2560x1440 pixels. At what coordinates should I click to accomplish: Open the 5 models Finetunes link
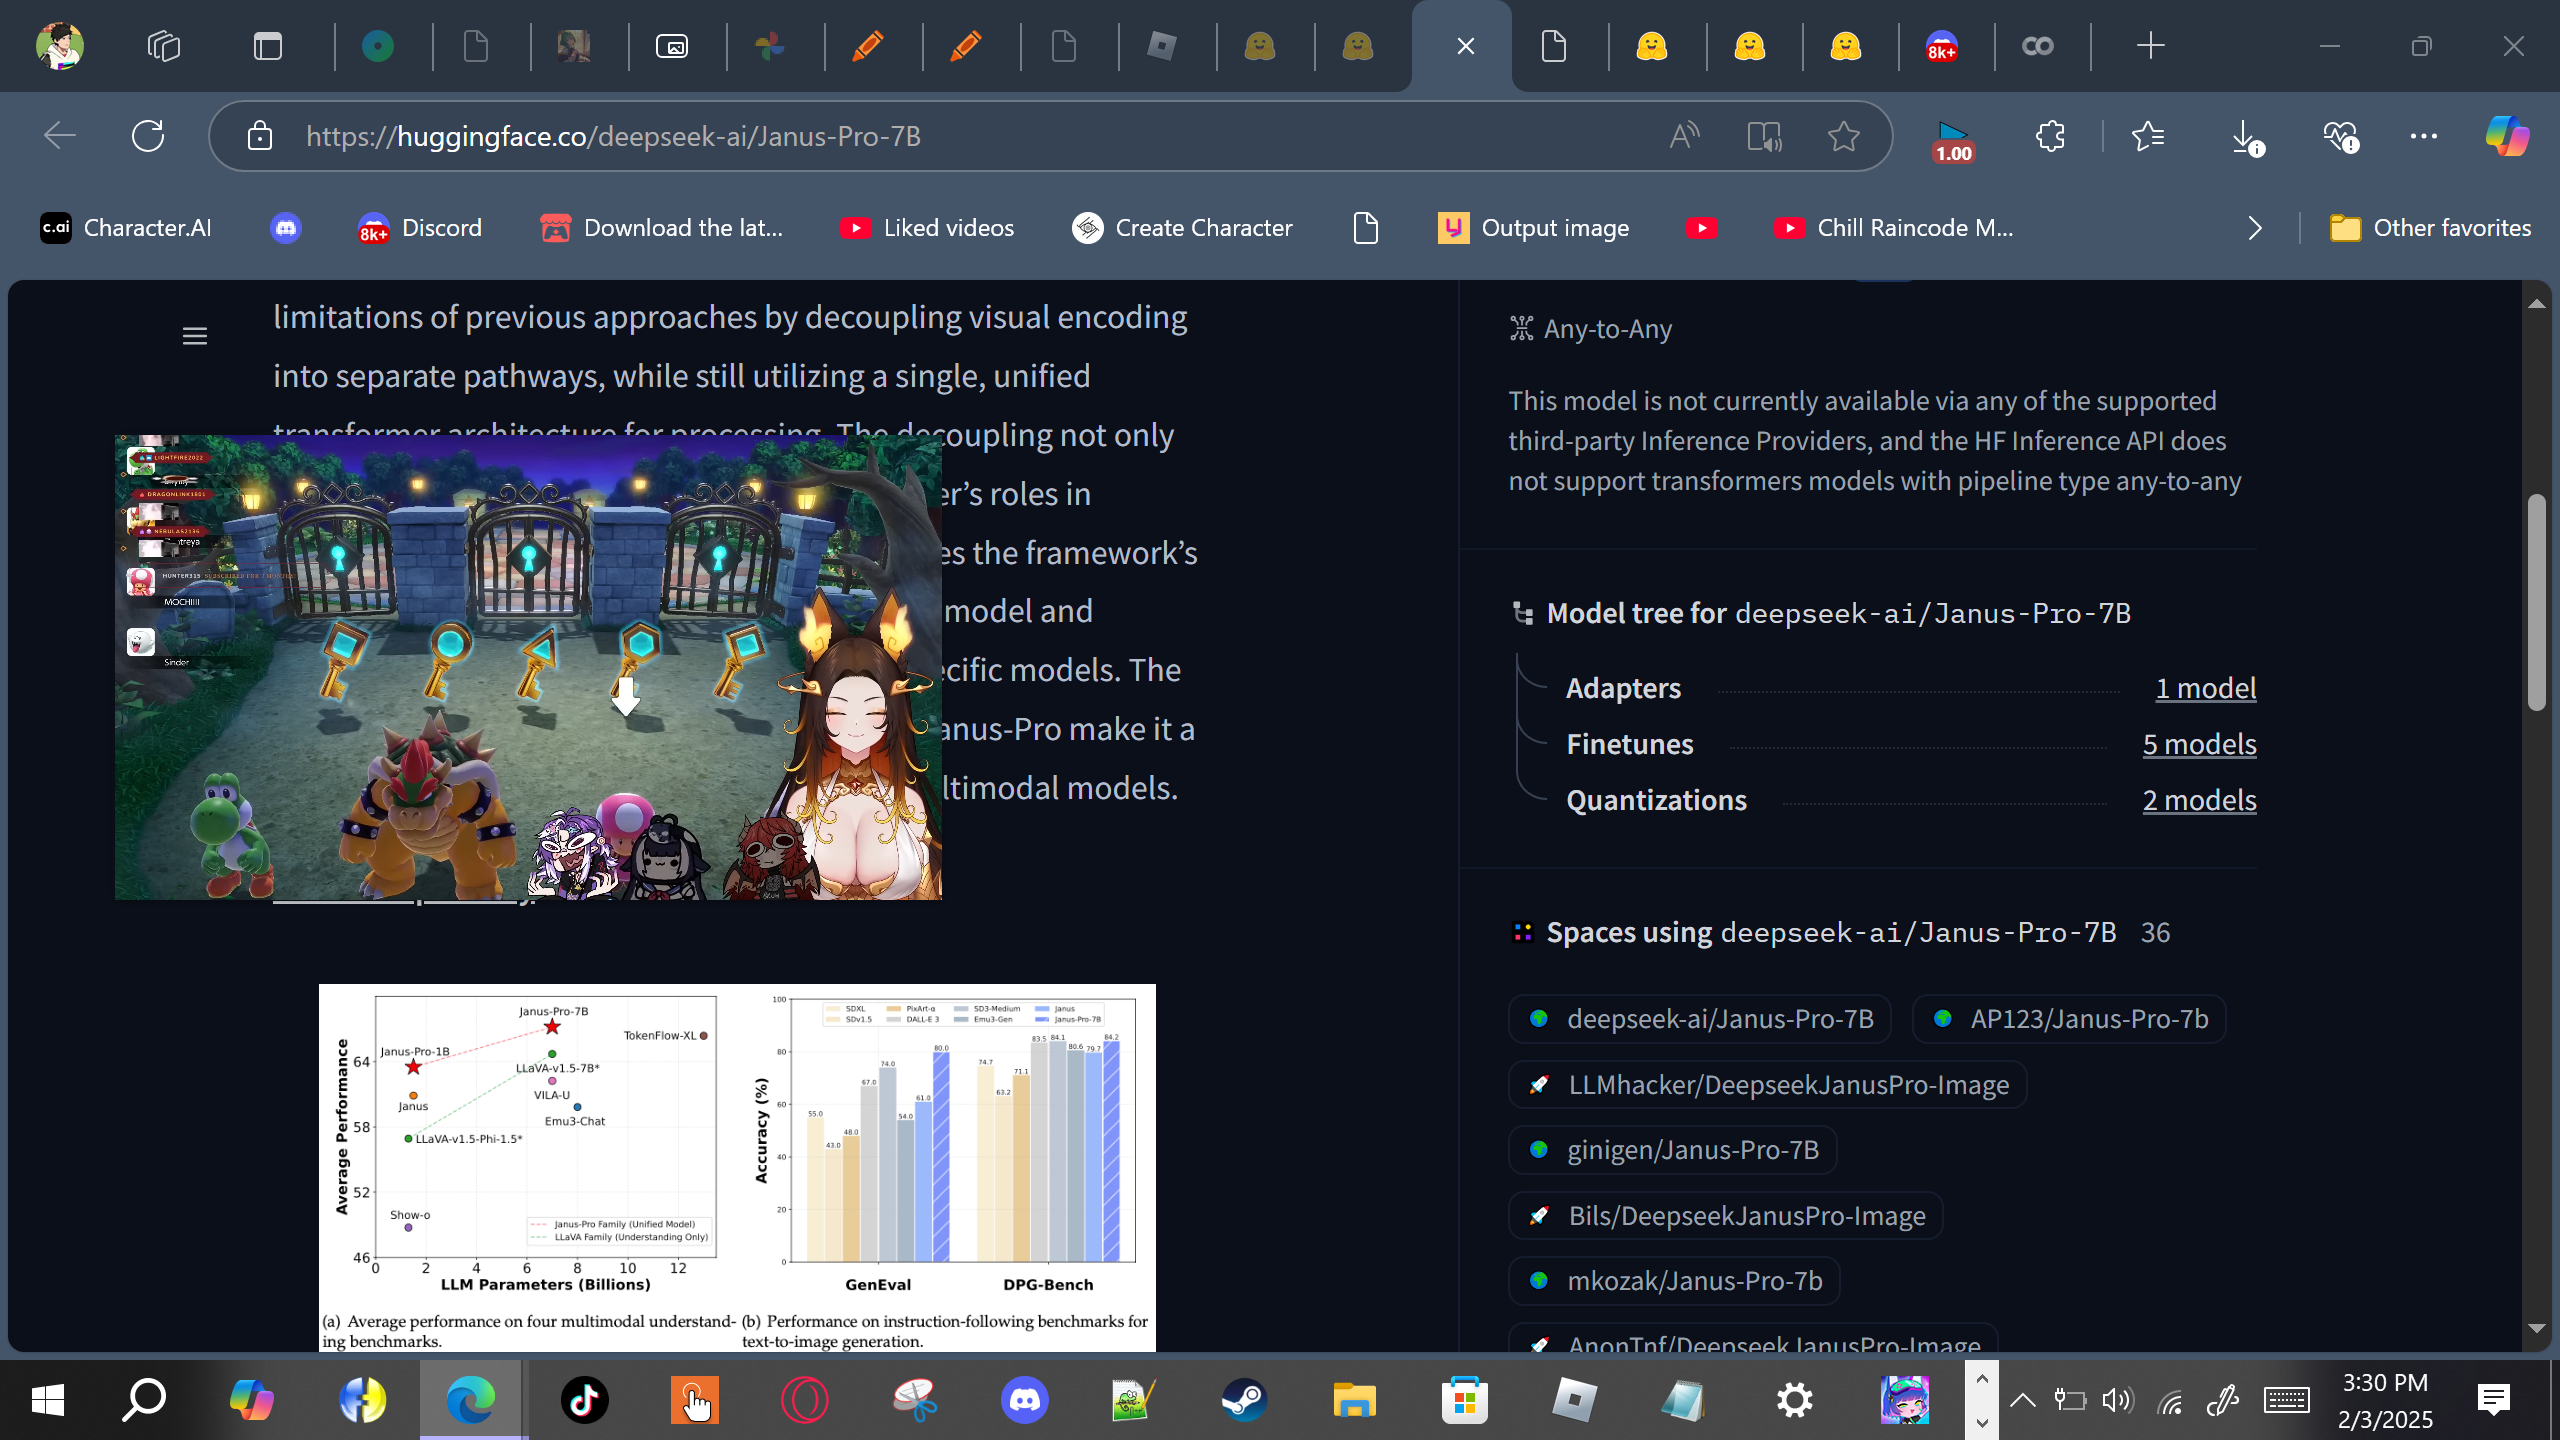tap(2199, 744)
